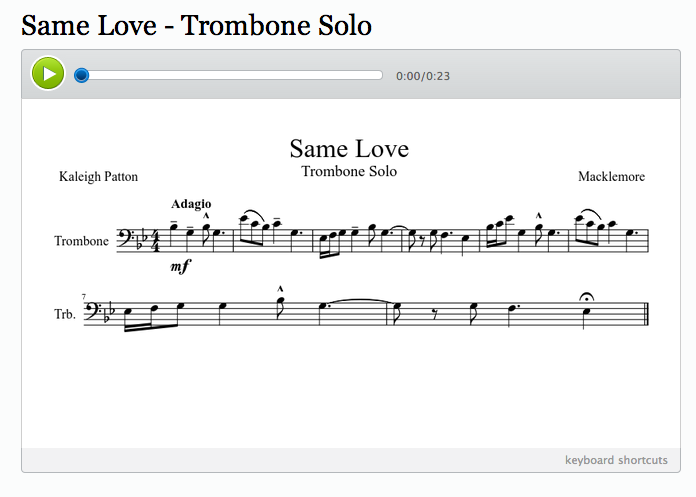Start playback with the green play button
This screenshot has width=696, height=497.
click(48, 74)
